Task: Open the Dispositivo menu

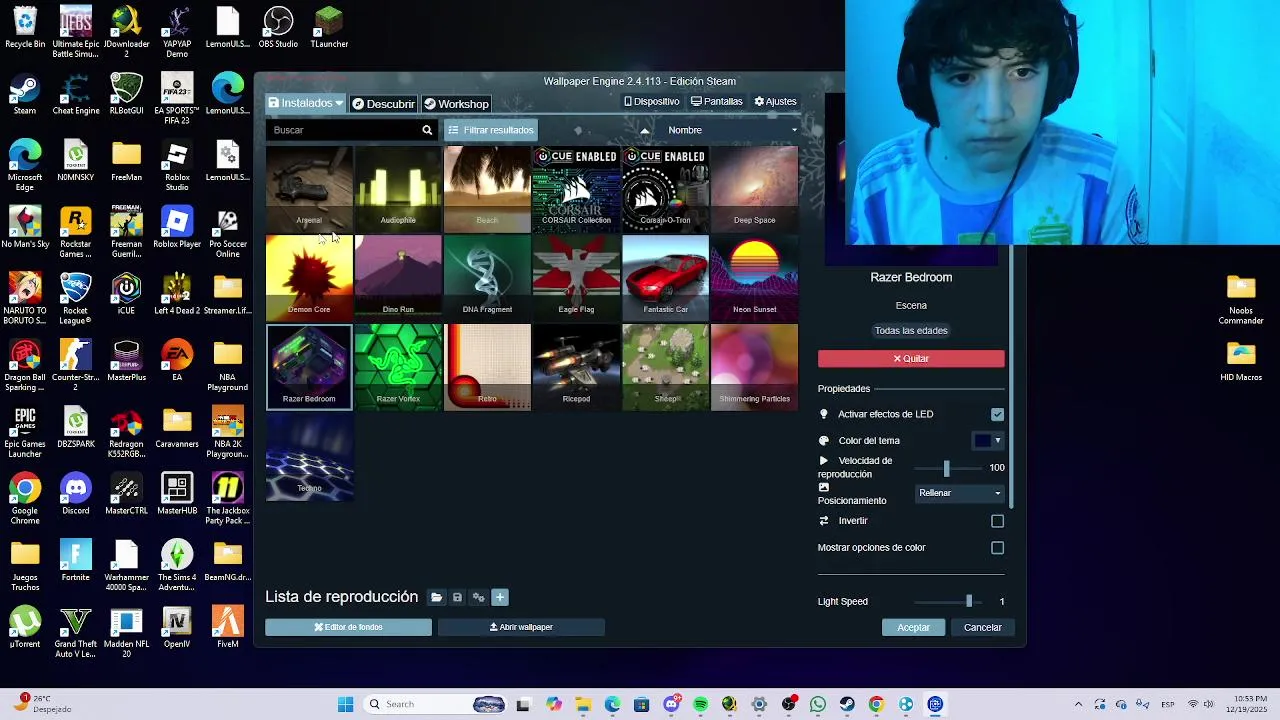Action: [x=652, y=101]
